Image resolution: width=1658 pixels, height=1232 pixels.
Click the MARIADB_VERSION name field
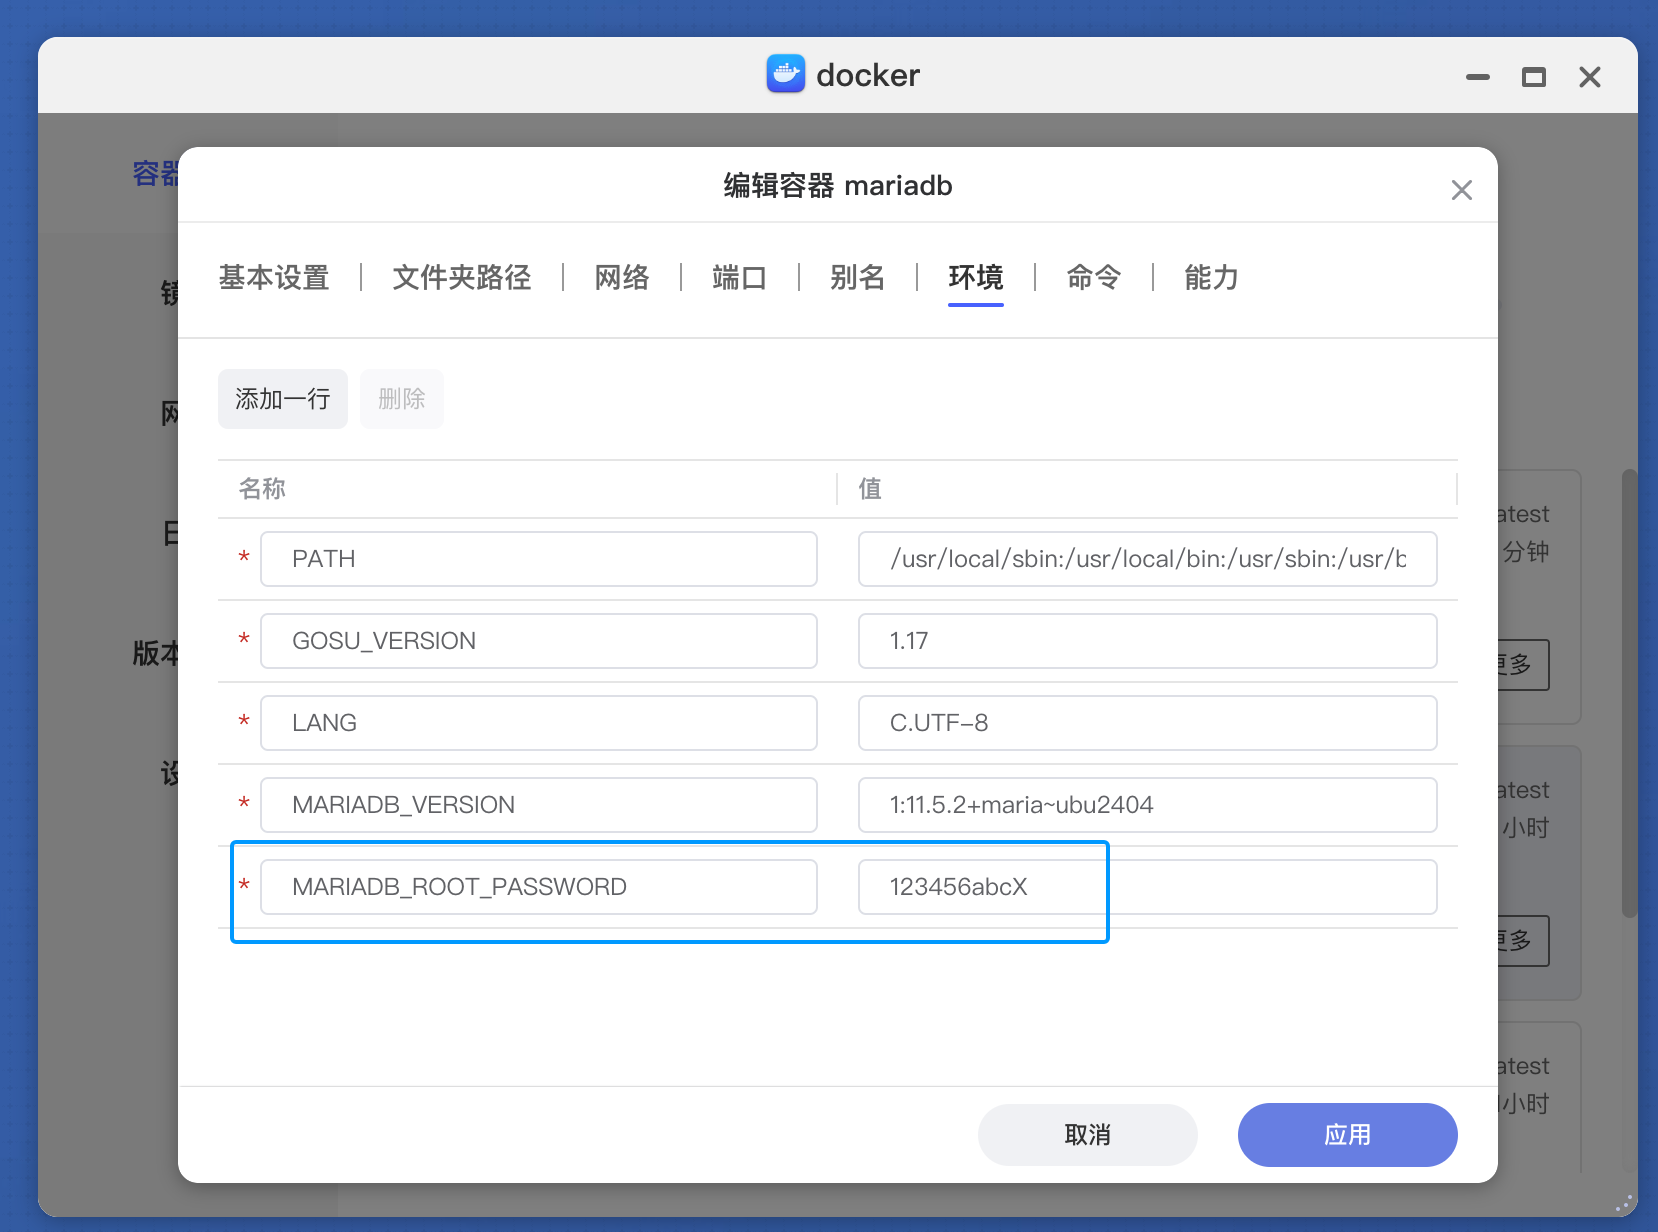tap(539, 805)
